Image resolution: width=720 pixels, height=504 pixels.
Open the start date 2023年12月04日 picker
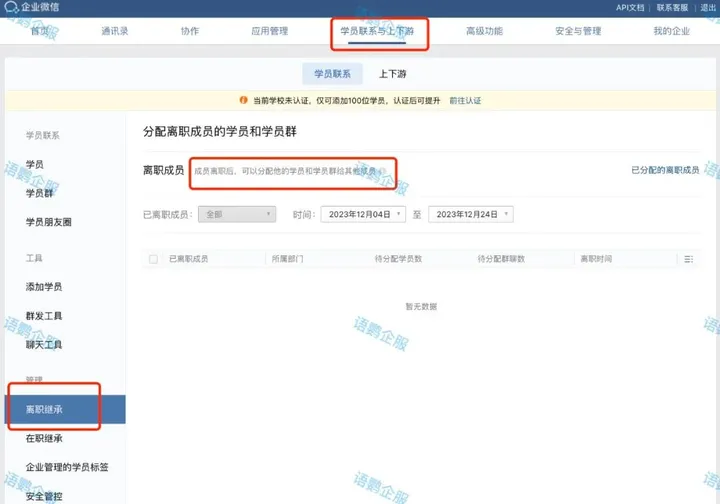[362, 214]
